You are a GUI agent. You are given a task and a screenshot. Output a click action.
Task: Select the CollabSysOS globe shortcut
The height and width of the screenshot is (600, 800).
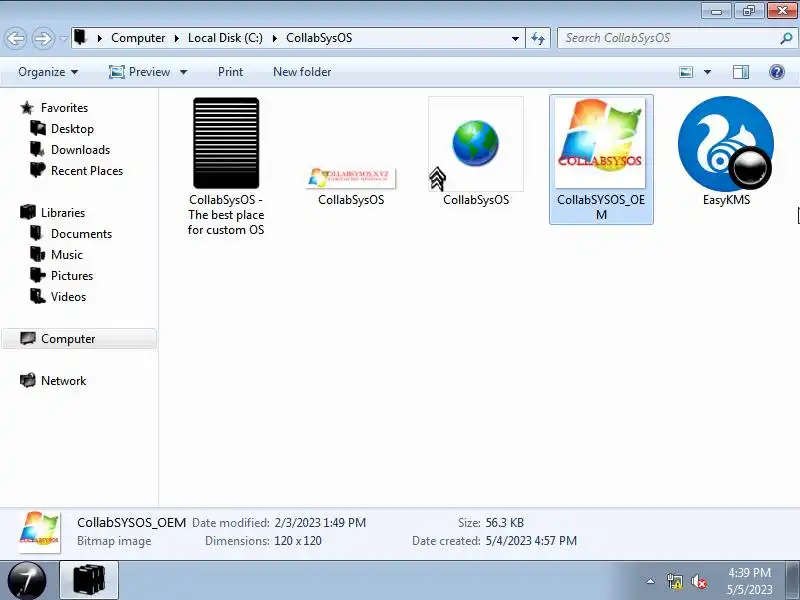point(476,144)
